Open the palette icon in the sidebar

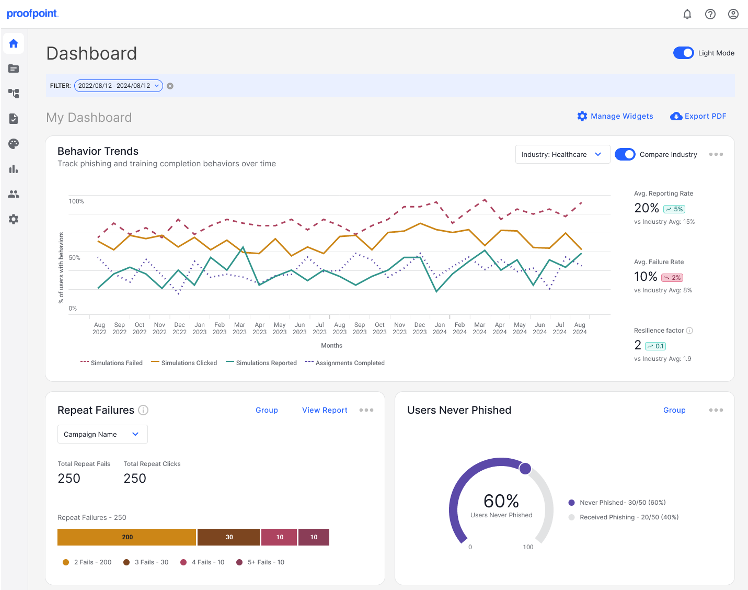13,144
